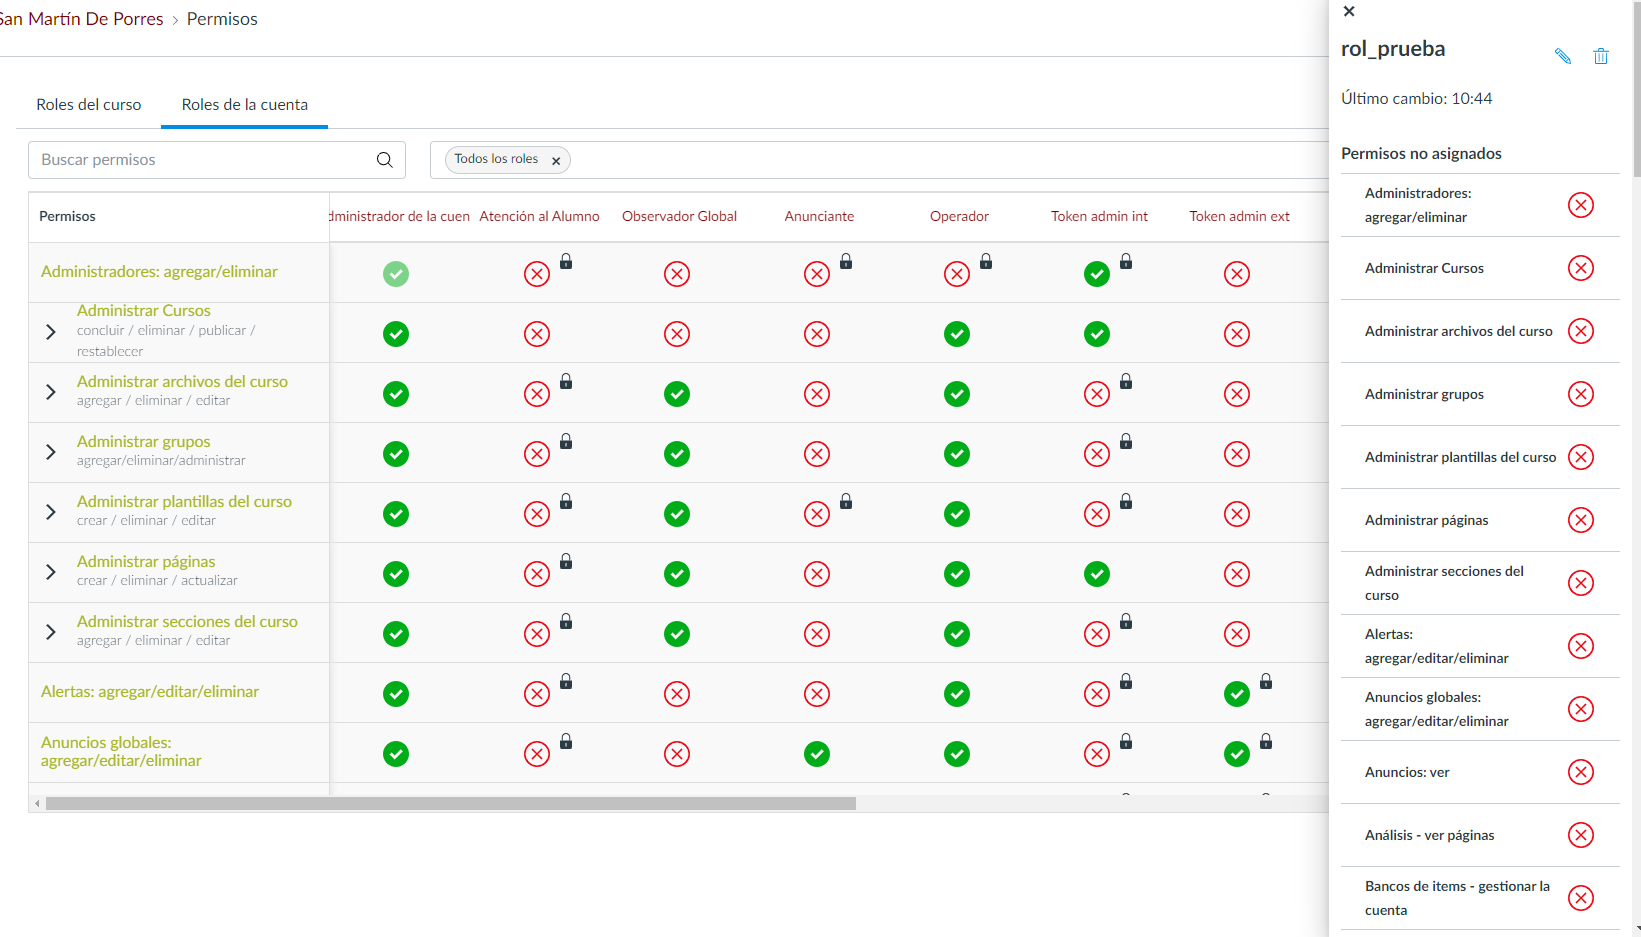Click Token admin int's check for 'Administrar páginas'

tap(1097, 574)
